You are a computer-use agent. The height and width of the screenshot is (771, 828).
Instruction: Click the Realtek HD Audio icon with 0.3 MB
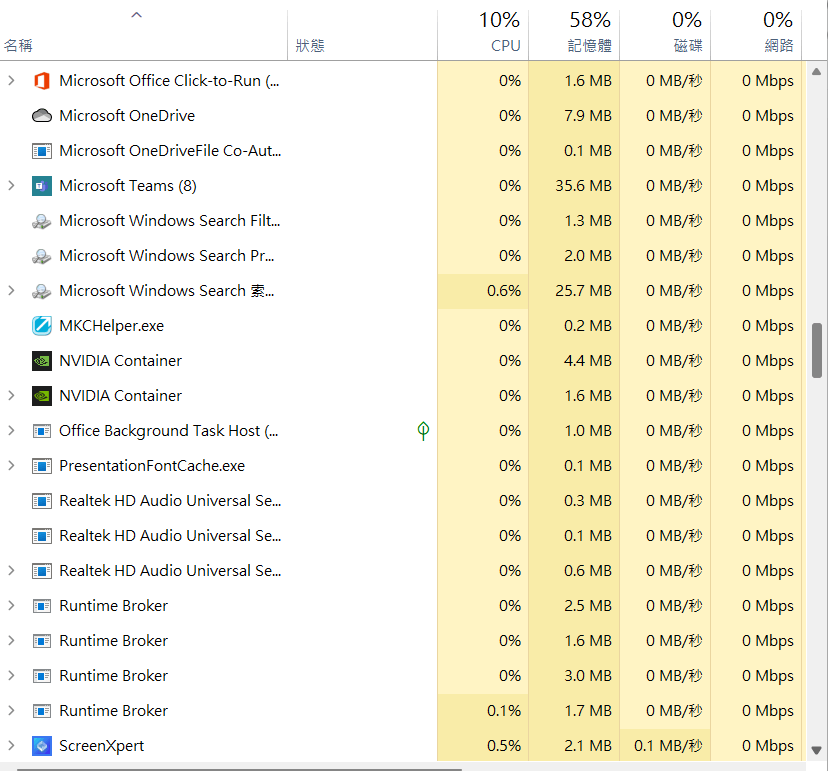point(42,501)
